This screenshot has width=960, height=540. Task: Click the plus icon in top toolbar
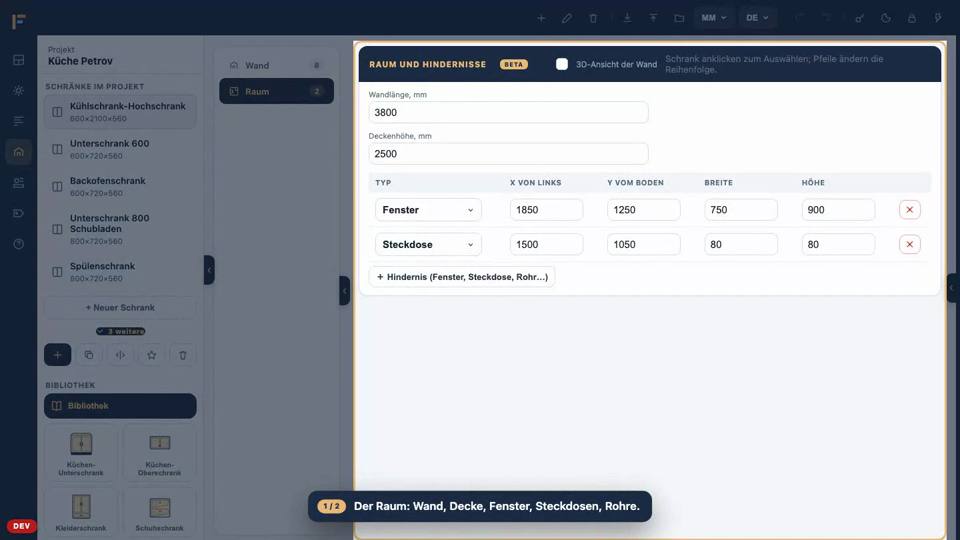click(x=541, y=18)
